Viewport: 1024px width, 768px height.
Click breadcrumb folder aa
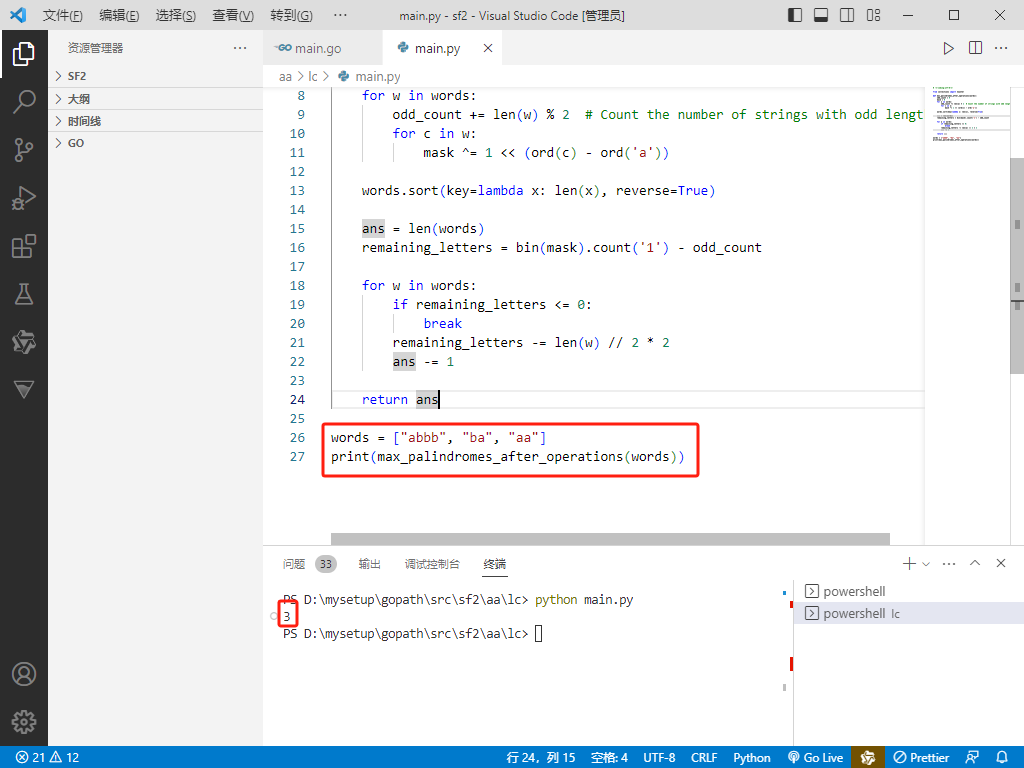(285, 77)
